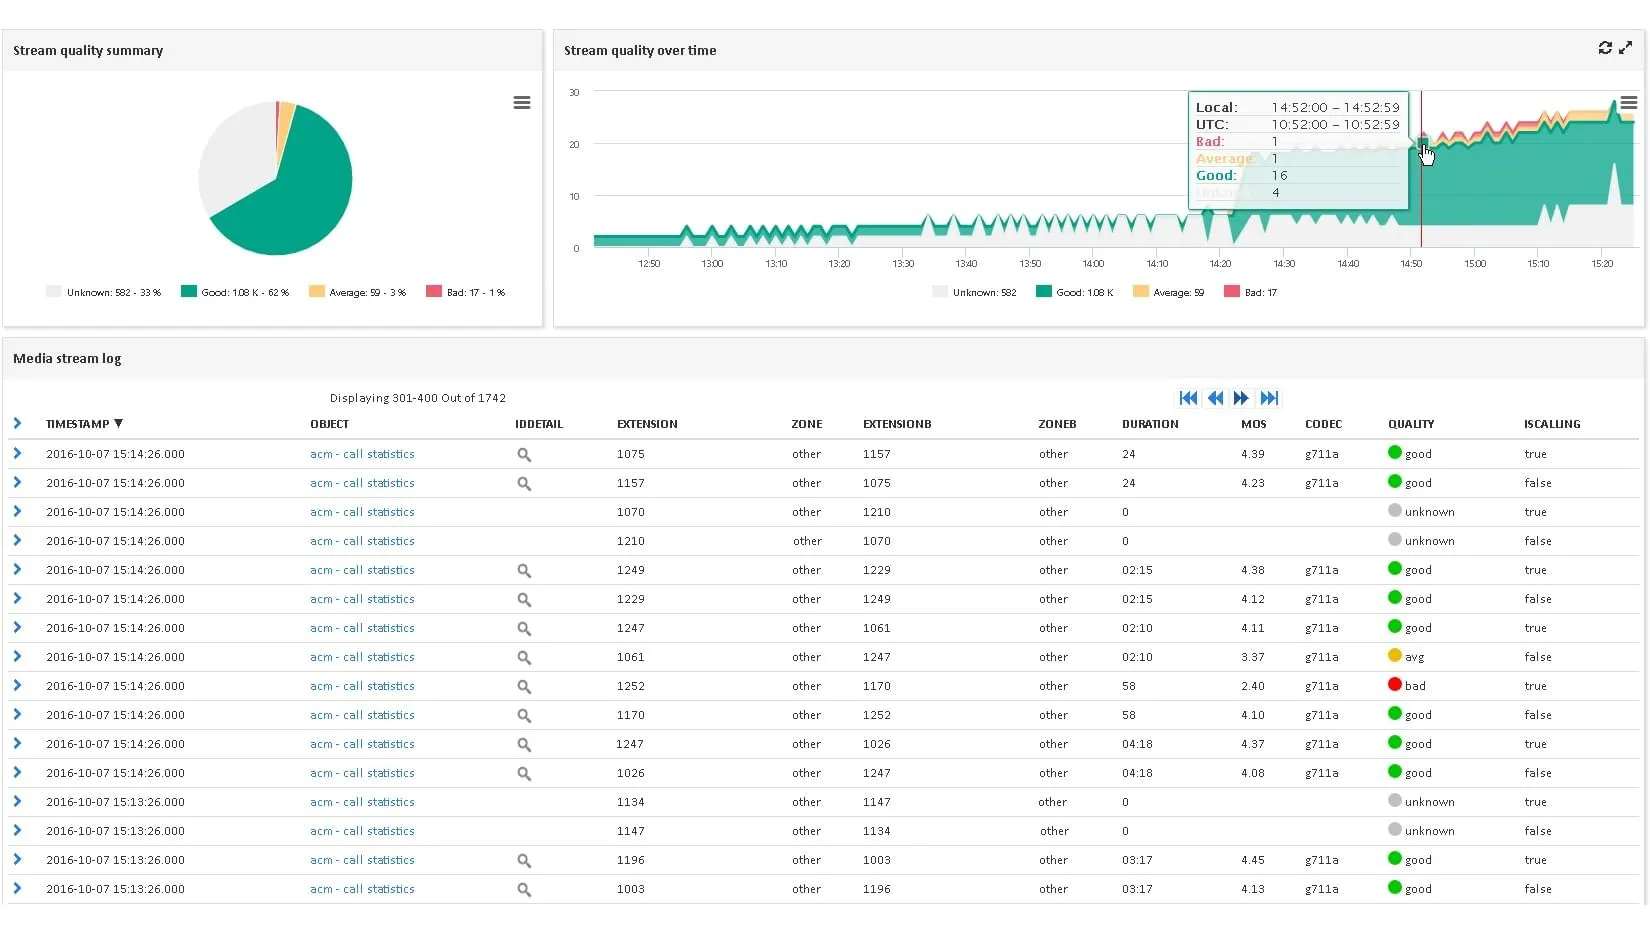The height and width of the screenshot is (930, 1650).
Task: Open the line chart hamburger menu
Action: pos(1630,101)
